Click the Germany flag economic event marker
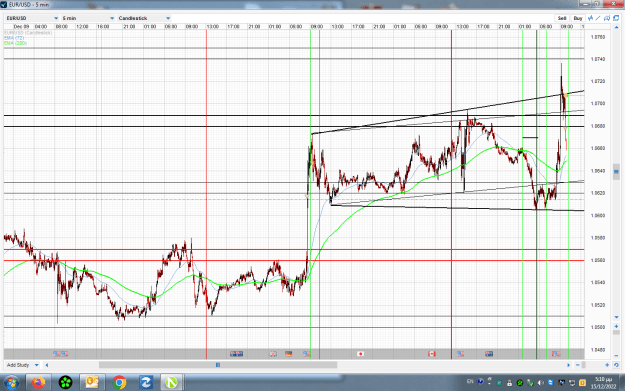625x391 pixels. 289,354
